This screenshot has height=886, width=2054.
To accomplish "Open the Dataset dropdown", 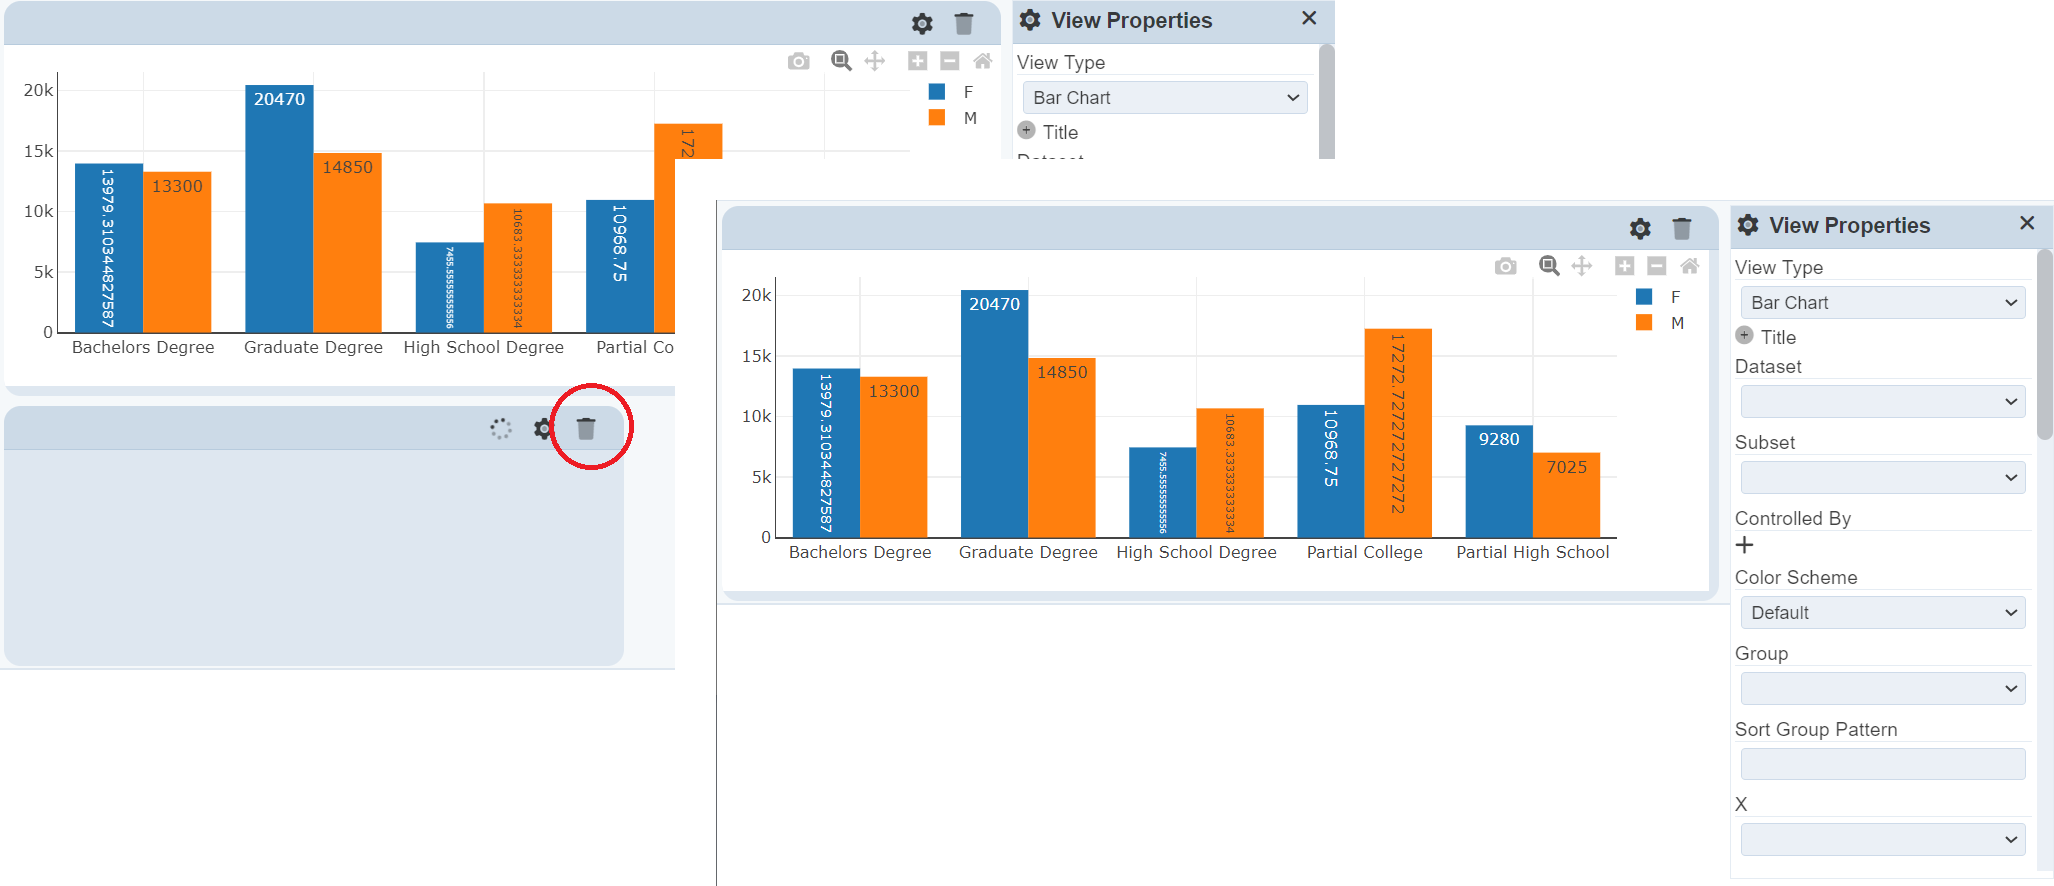I will click(x=1882, y=402).
